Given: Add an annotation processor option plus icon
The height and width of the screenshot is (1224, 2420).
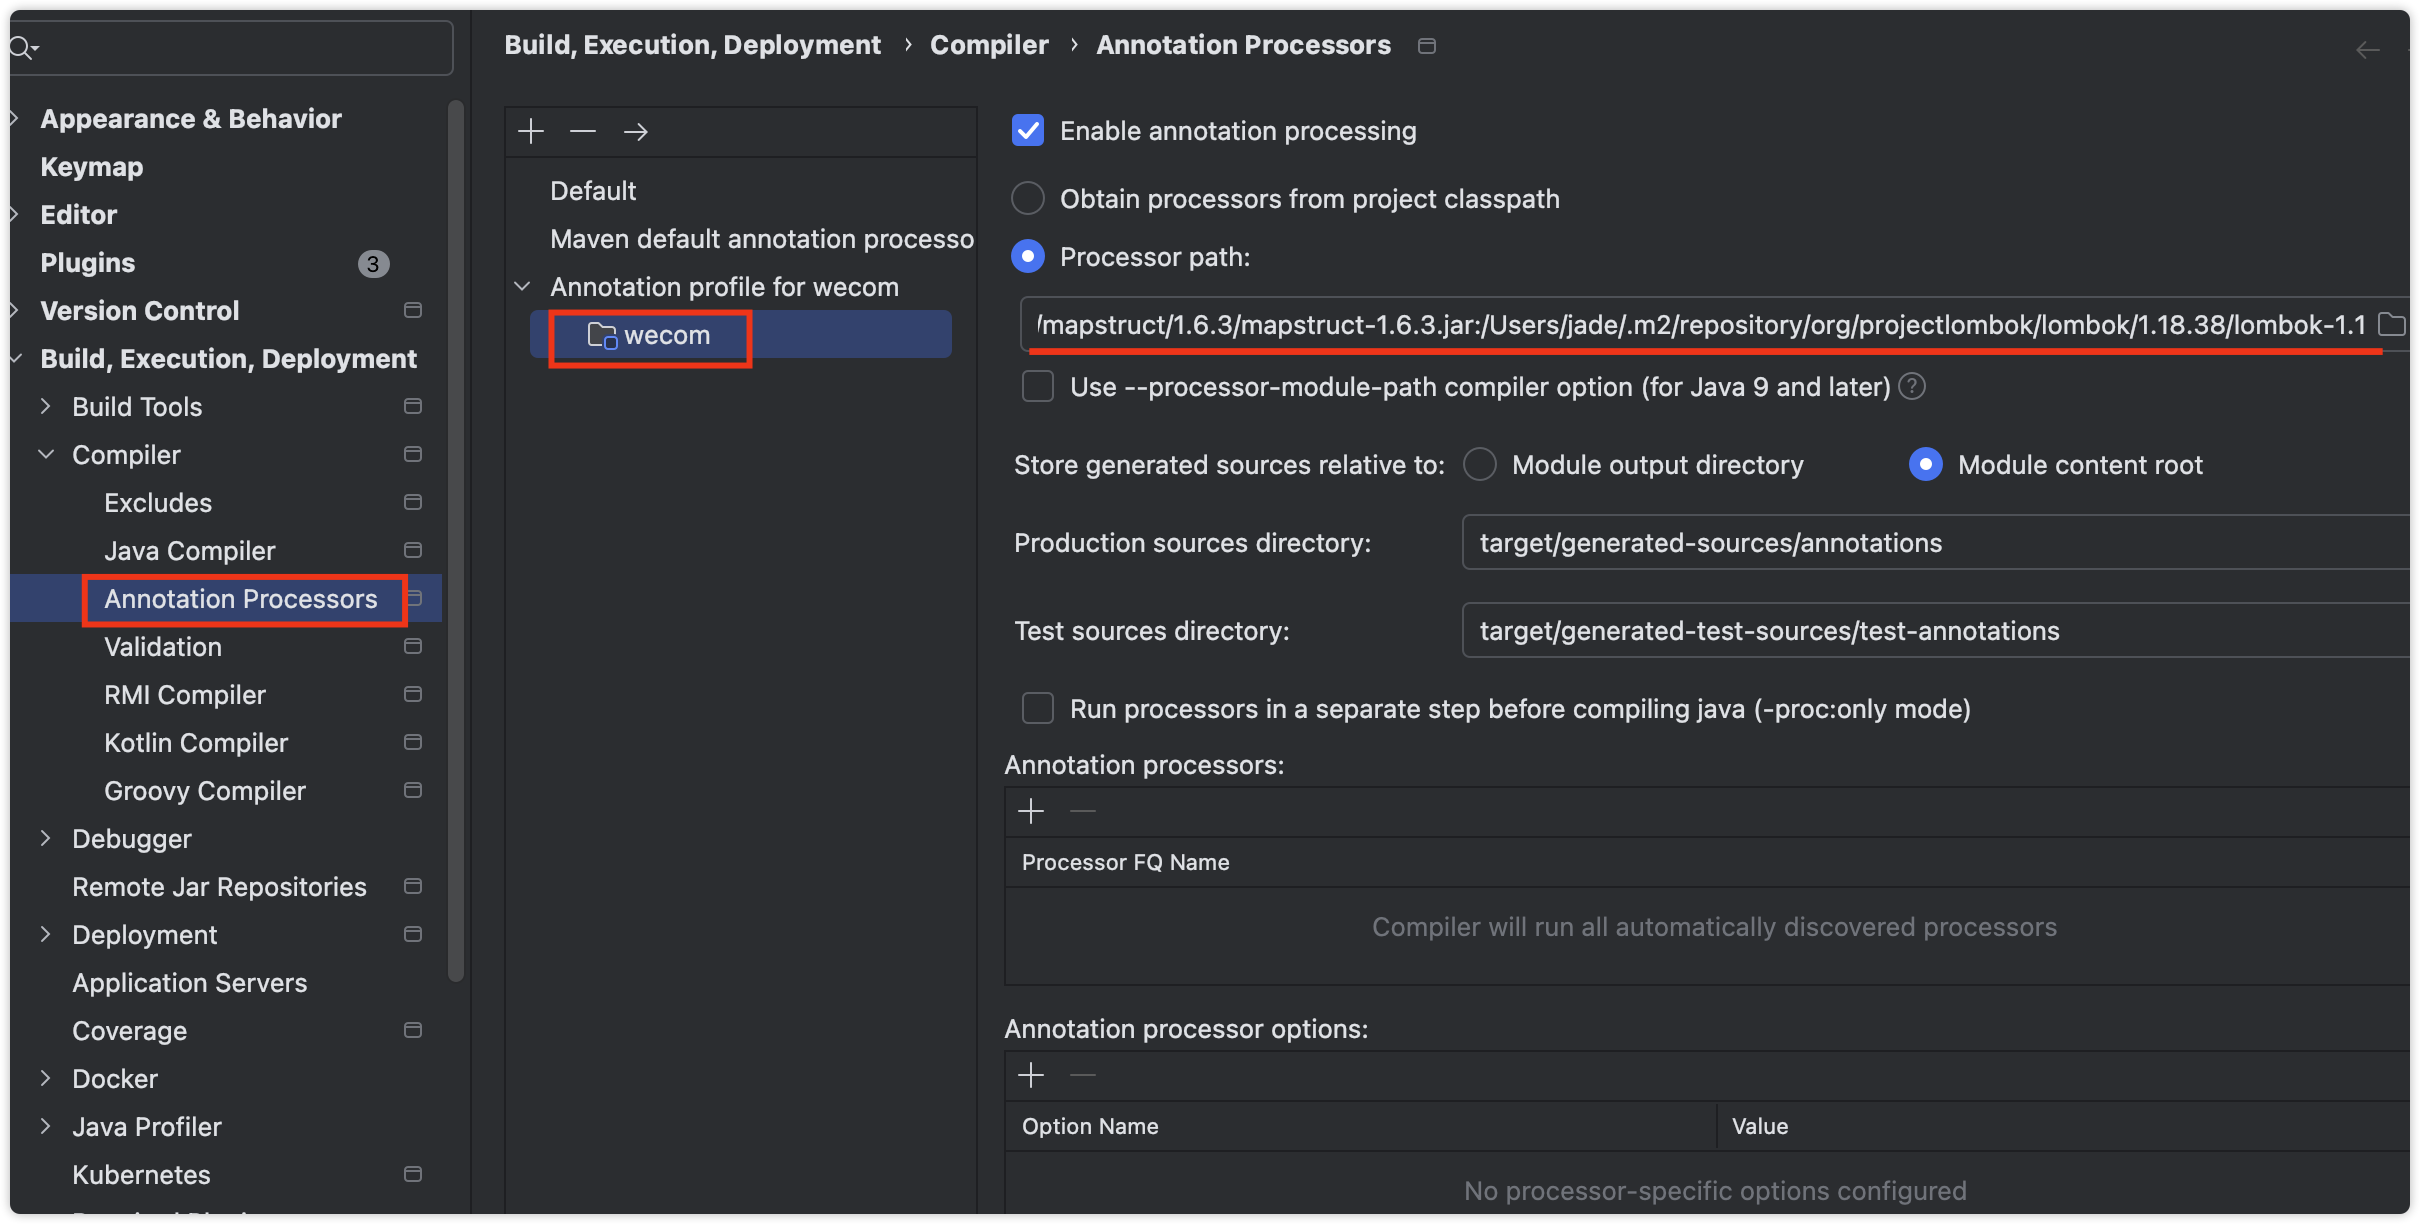Looking at the screenshot, I should click(1031, 1075).
